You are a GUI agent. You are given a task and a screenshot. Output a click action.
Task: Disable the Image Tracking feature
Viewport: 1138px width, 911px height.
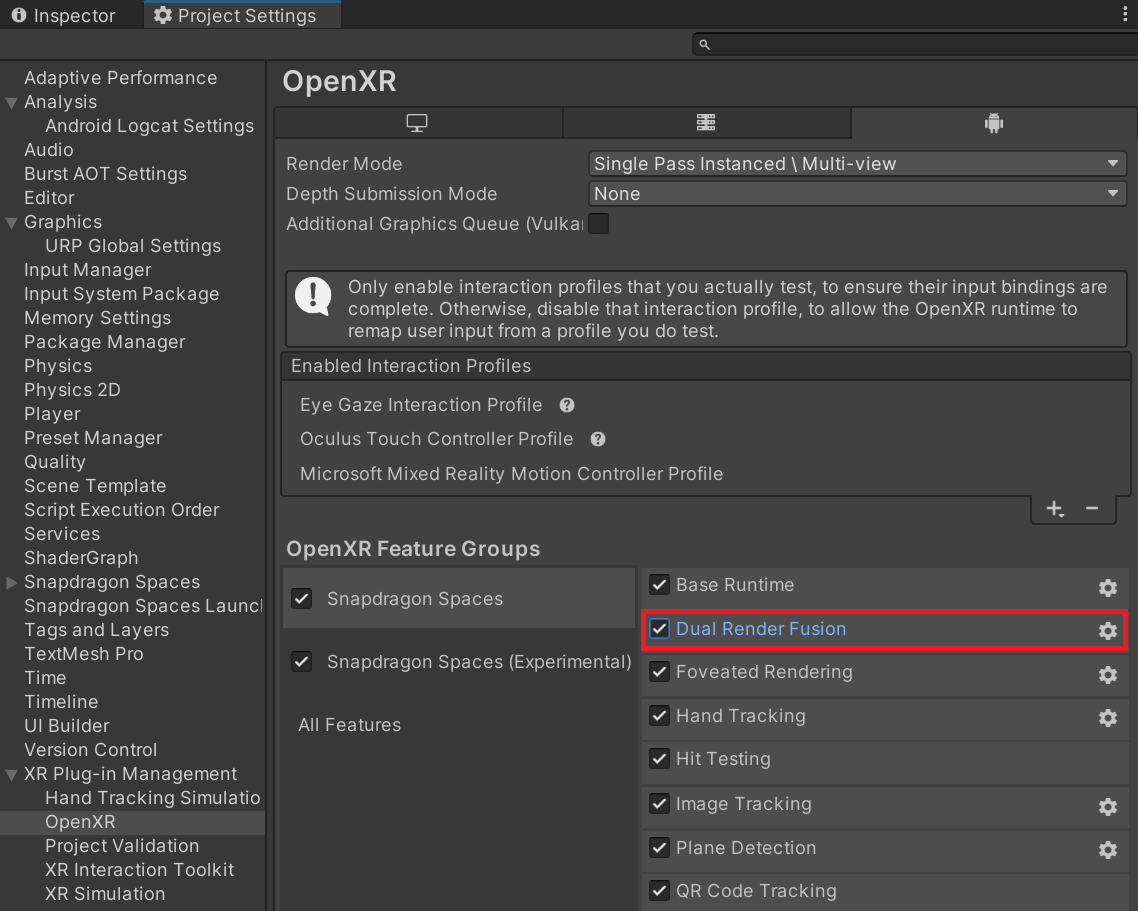point(659,804)
